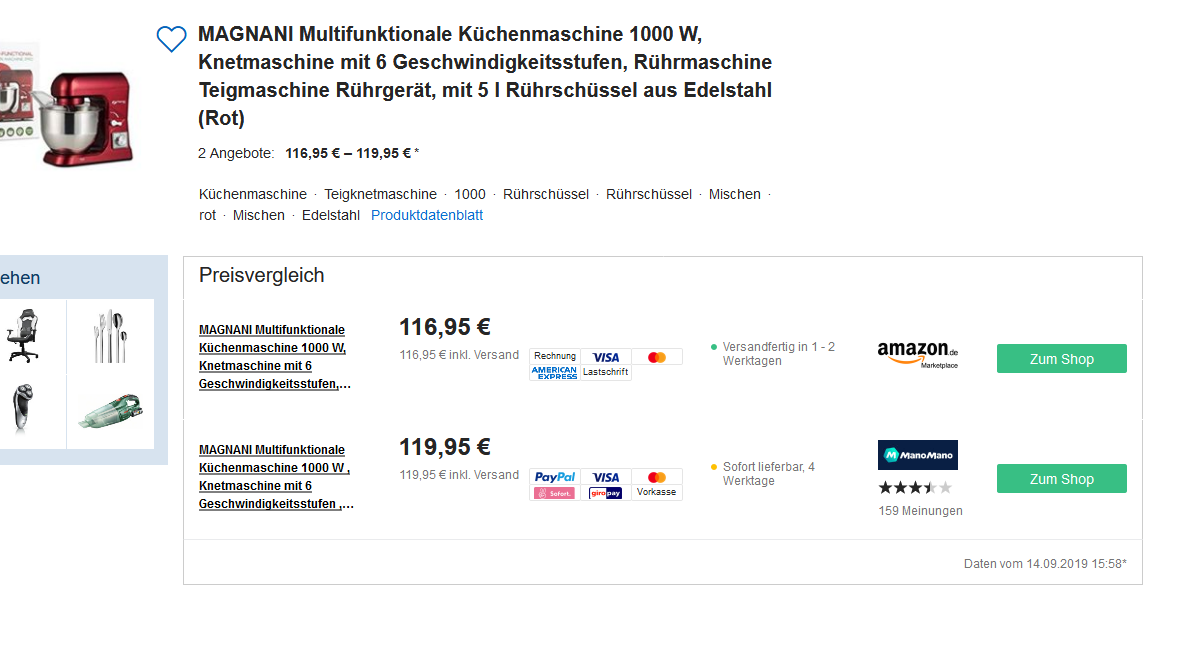
Task: Open the Produktdatenblatt link
Action: [426, 215]
